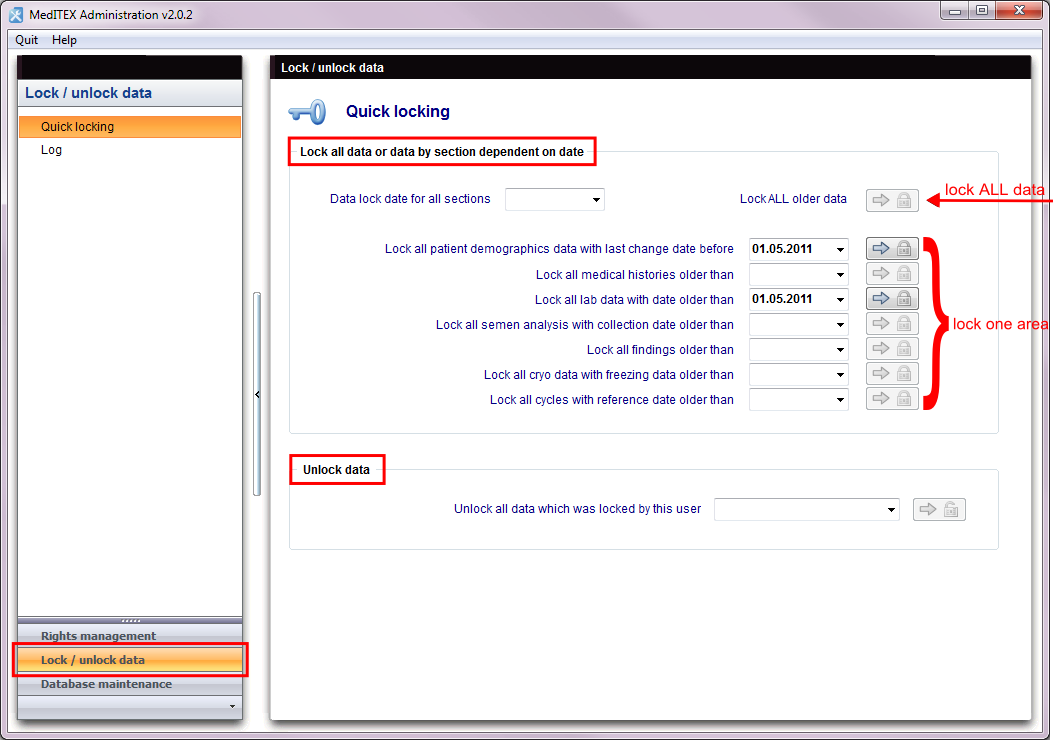Image resolution: width=1053 pixels, height=740 pixels.
Task: Click 'Lock all lab data with date older than' label
Action: (x=634, y=299)
